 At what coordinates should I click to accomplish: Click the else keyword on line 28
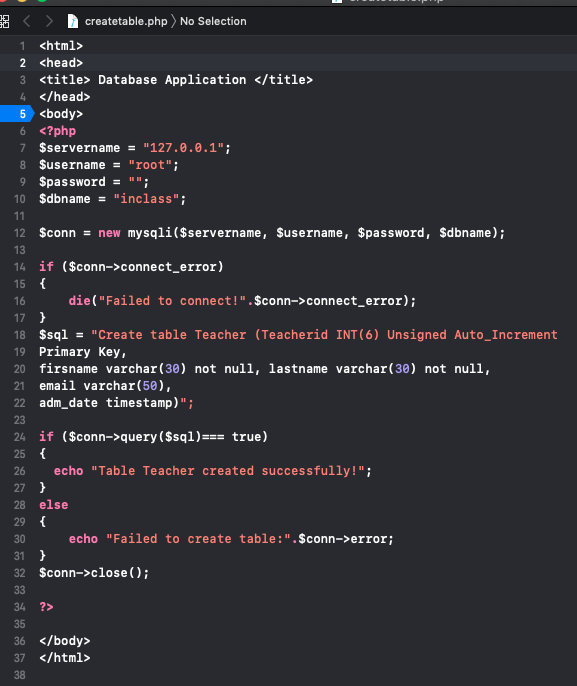[54, 505]
